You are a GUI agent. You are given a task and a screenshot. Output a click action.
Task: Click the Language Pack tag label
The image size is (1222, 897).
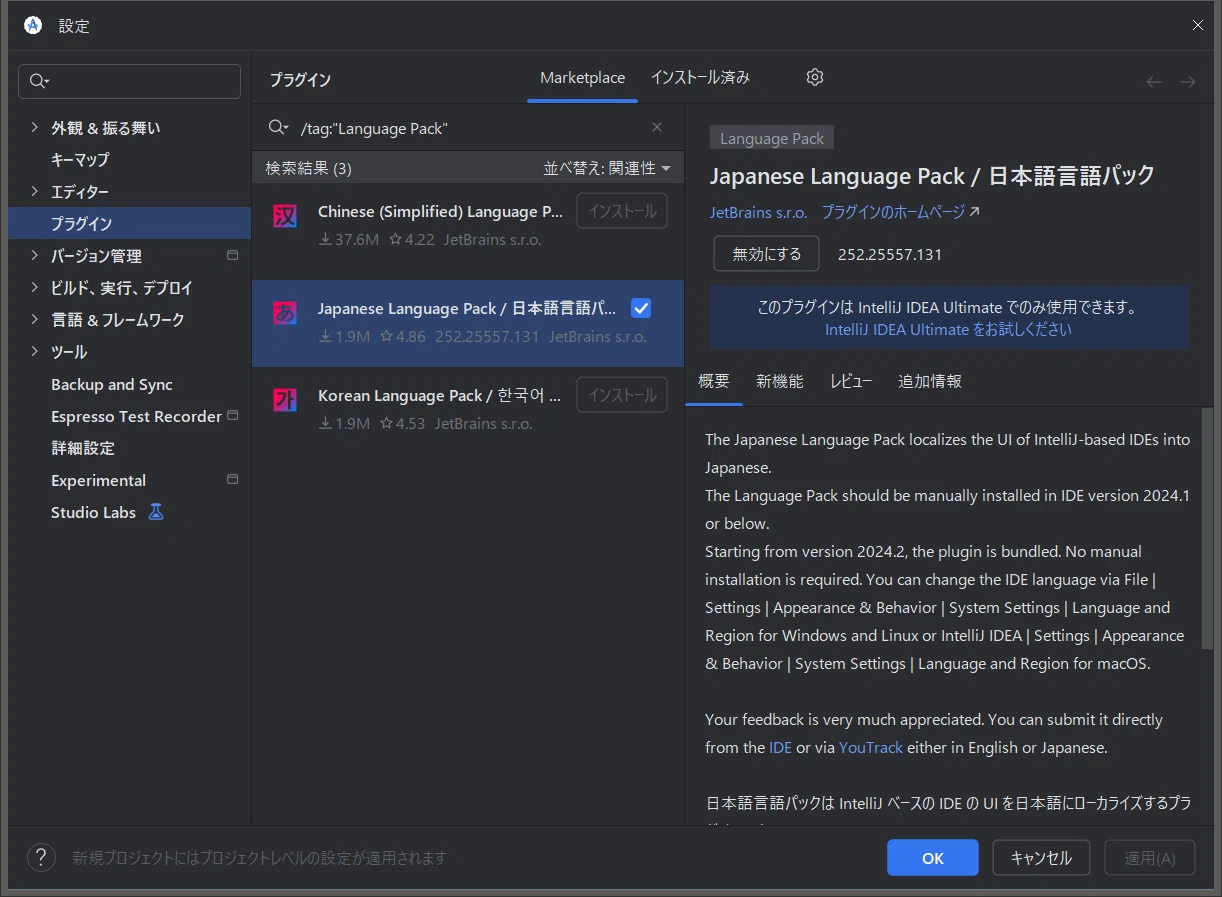click(772, 139)
